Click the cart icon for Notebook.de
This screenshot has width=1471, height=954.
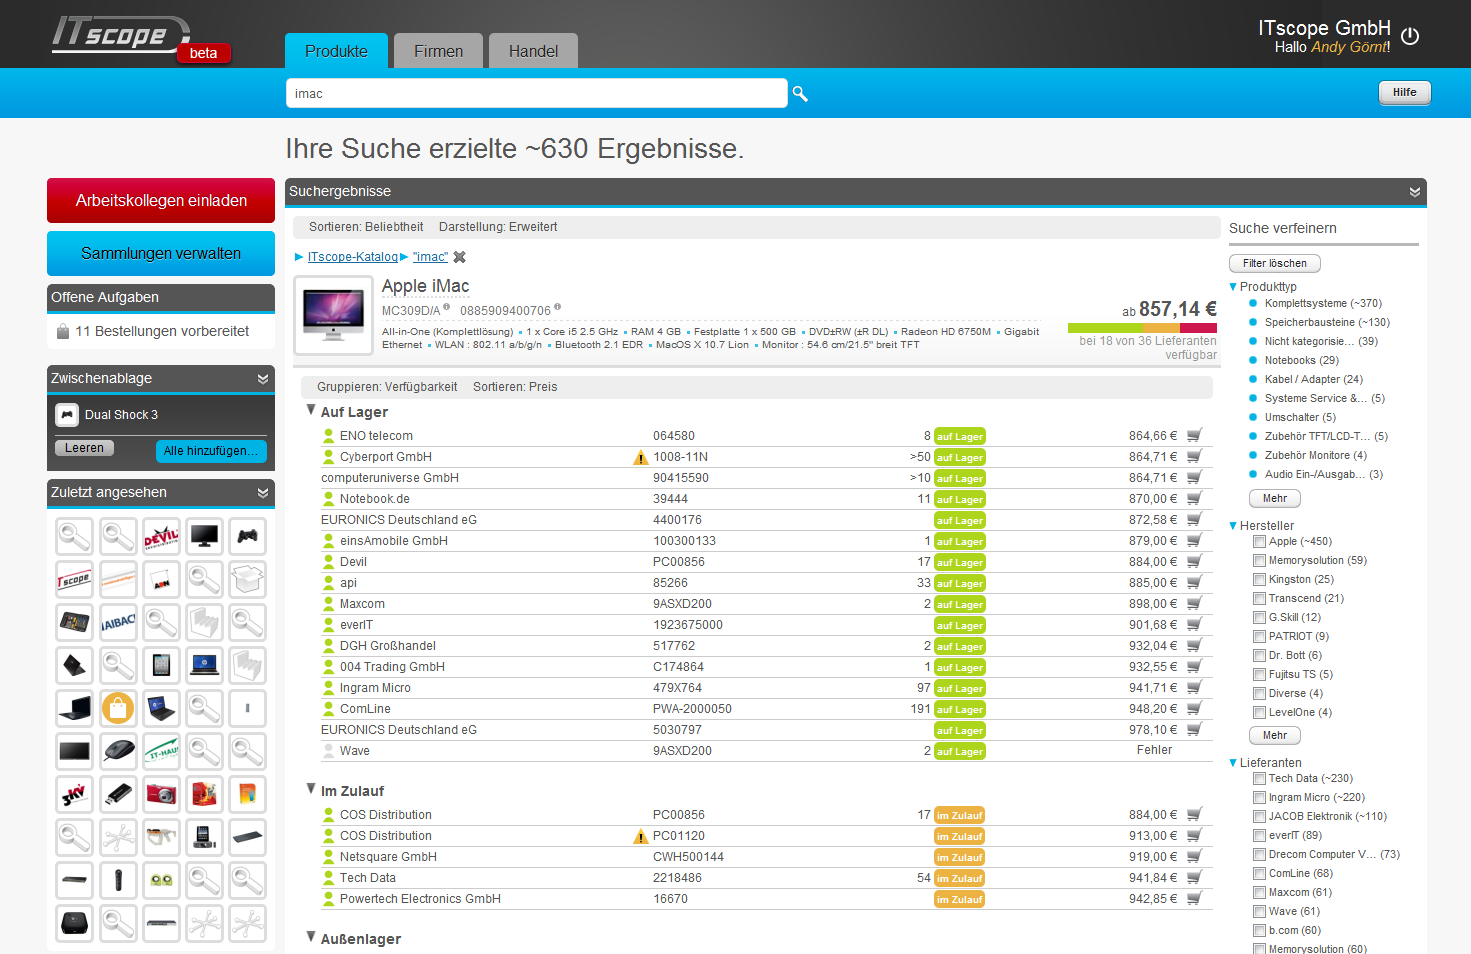click(1194, 499)
